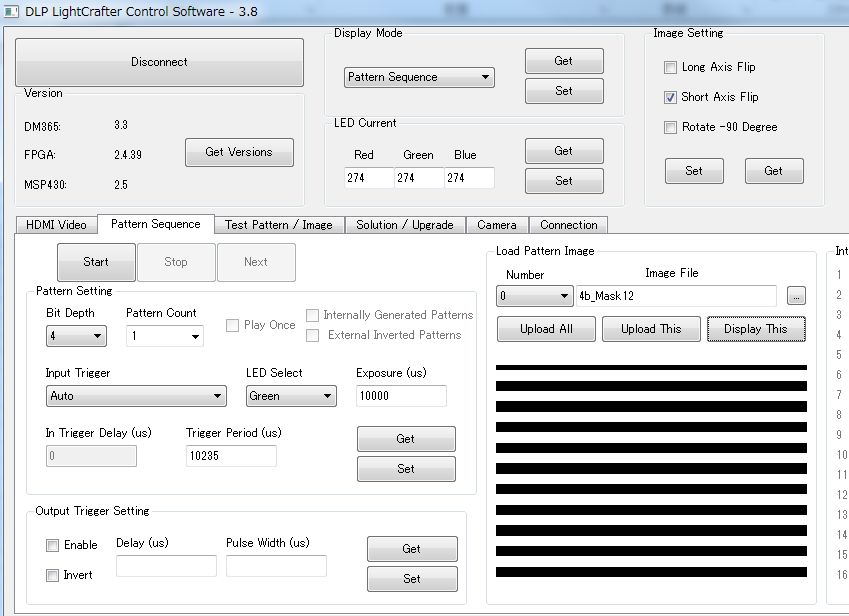Click Set in Image Setting group
Viewport: 849px width, 616px height.
click(x=694, y=171)
